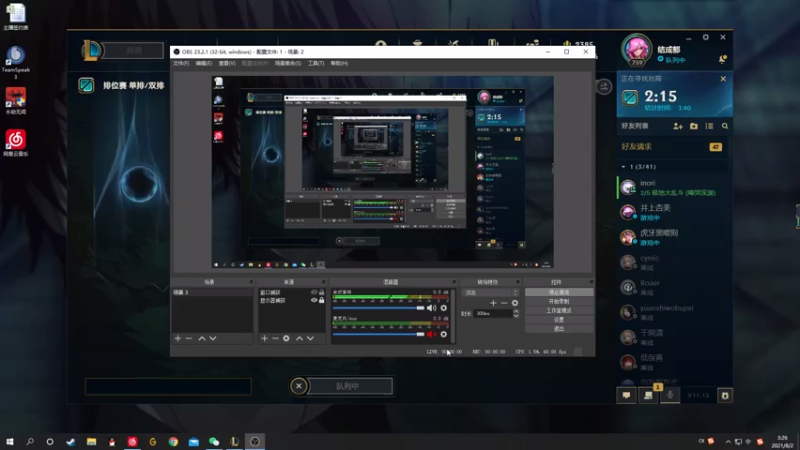Undock 转场特效 panel via header icon
Screen dimensions: 800x450
click(517, 282)
